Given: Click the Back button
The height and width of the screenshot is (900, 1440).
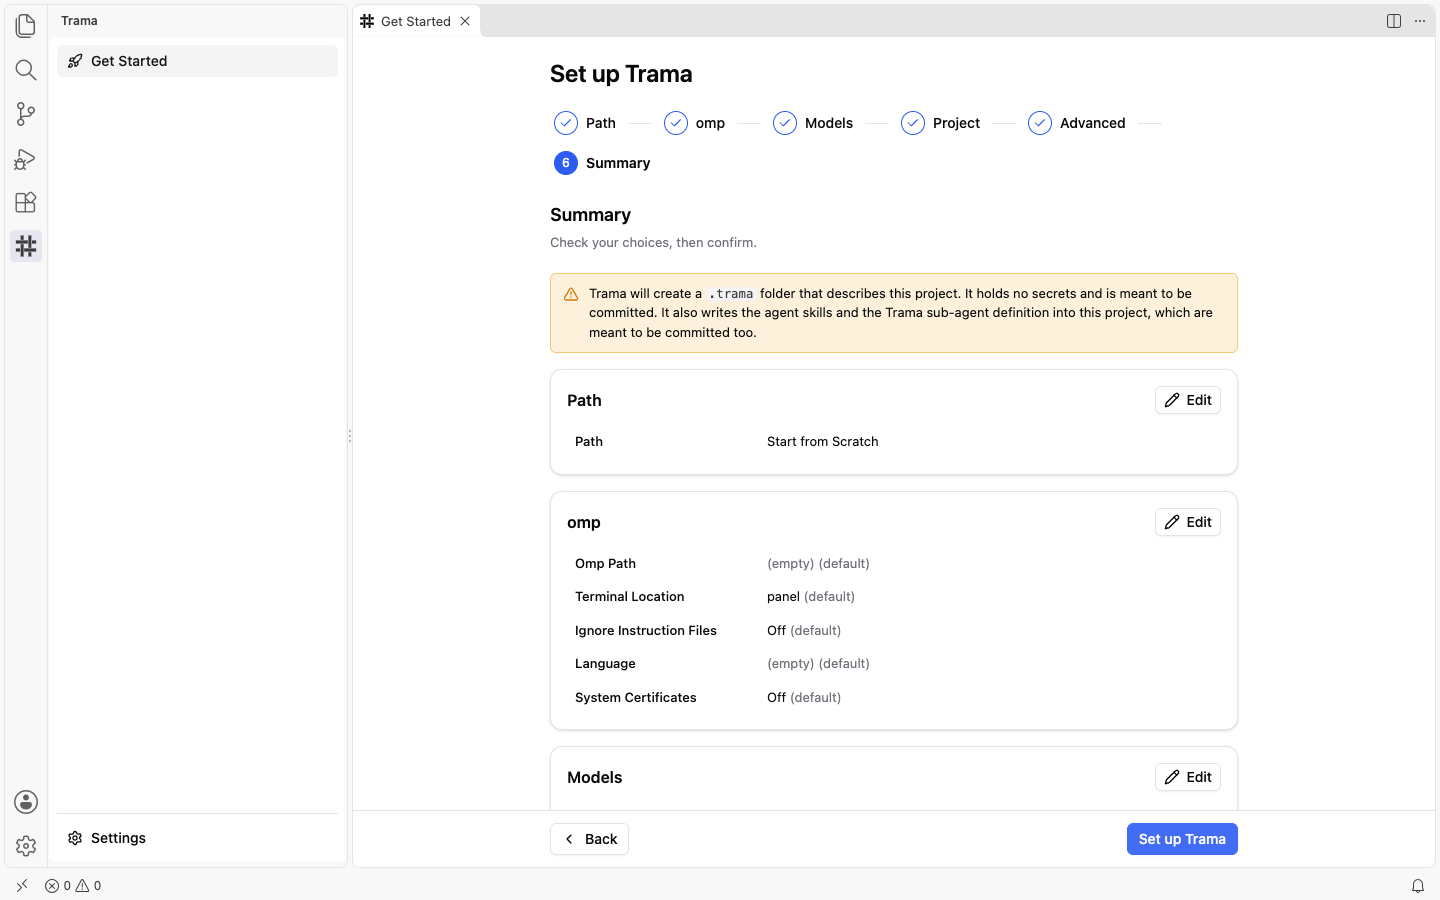Looking at the screenshot, I should click(x=589, y=839).
